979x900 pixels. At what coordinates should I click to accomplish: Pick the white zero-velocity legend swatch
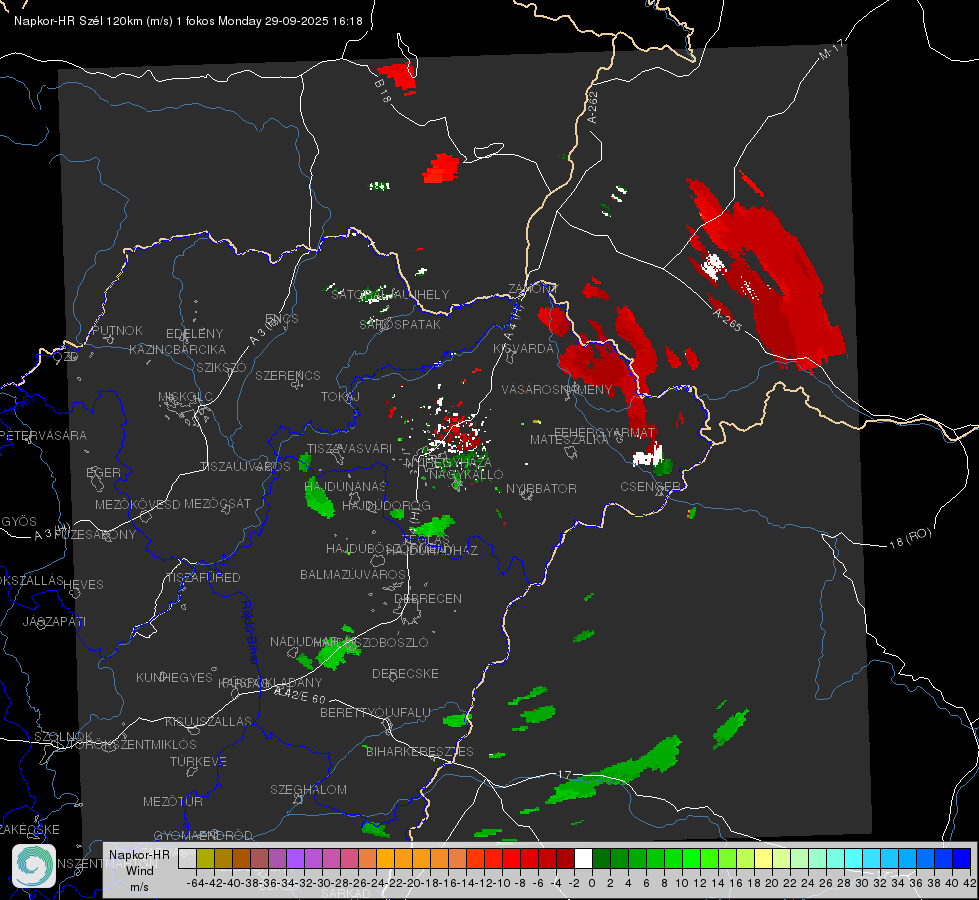pyautogui.click(x=583, y=859)
